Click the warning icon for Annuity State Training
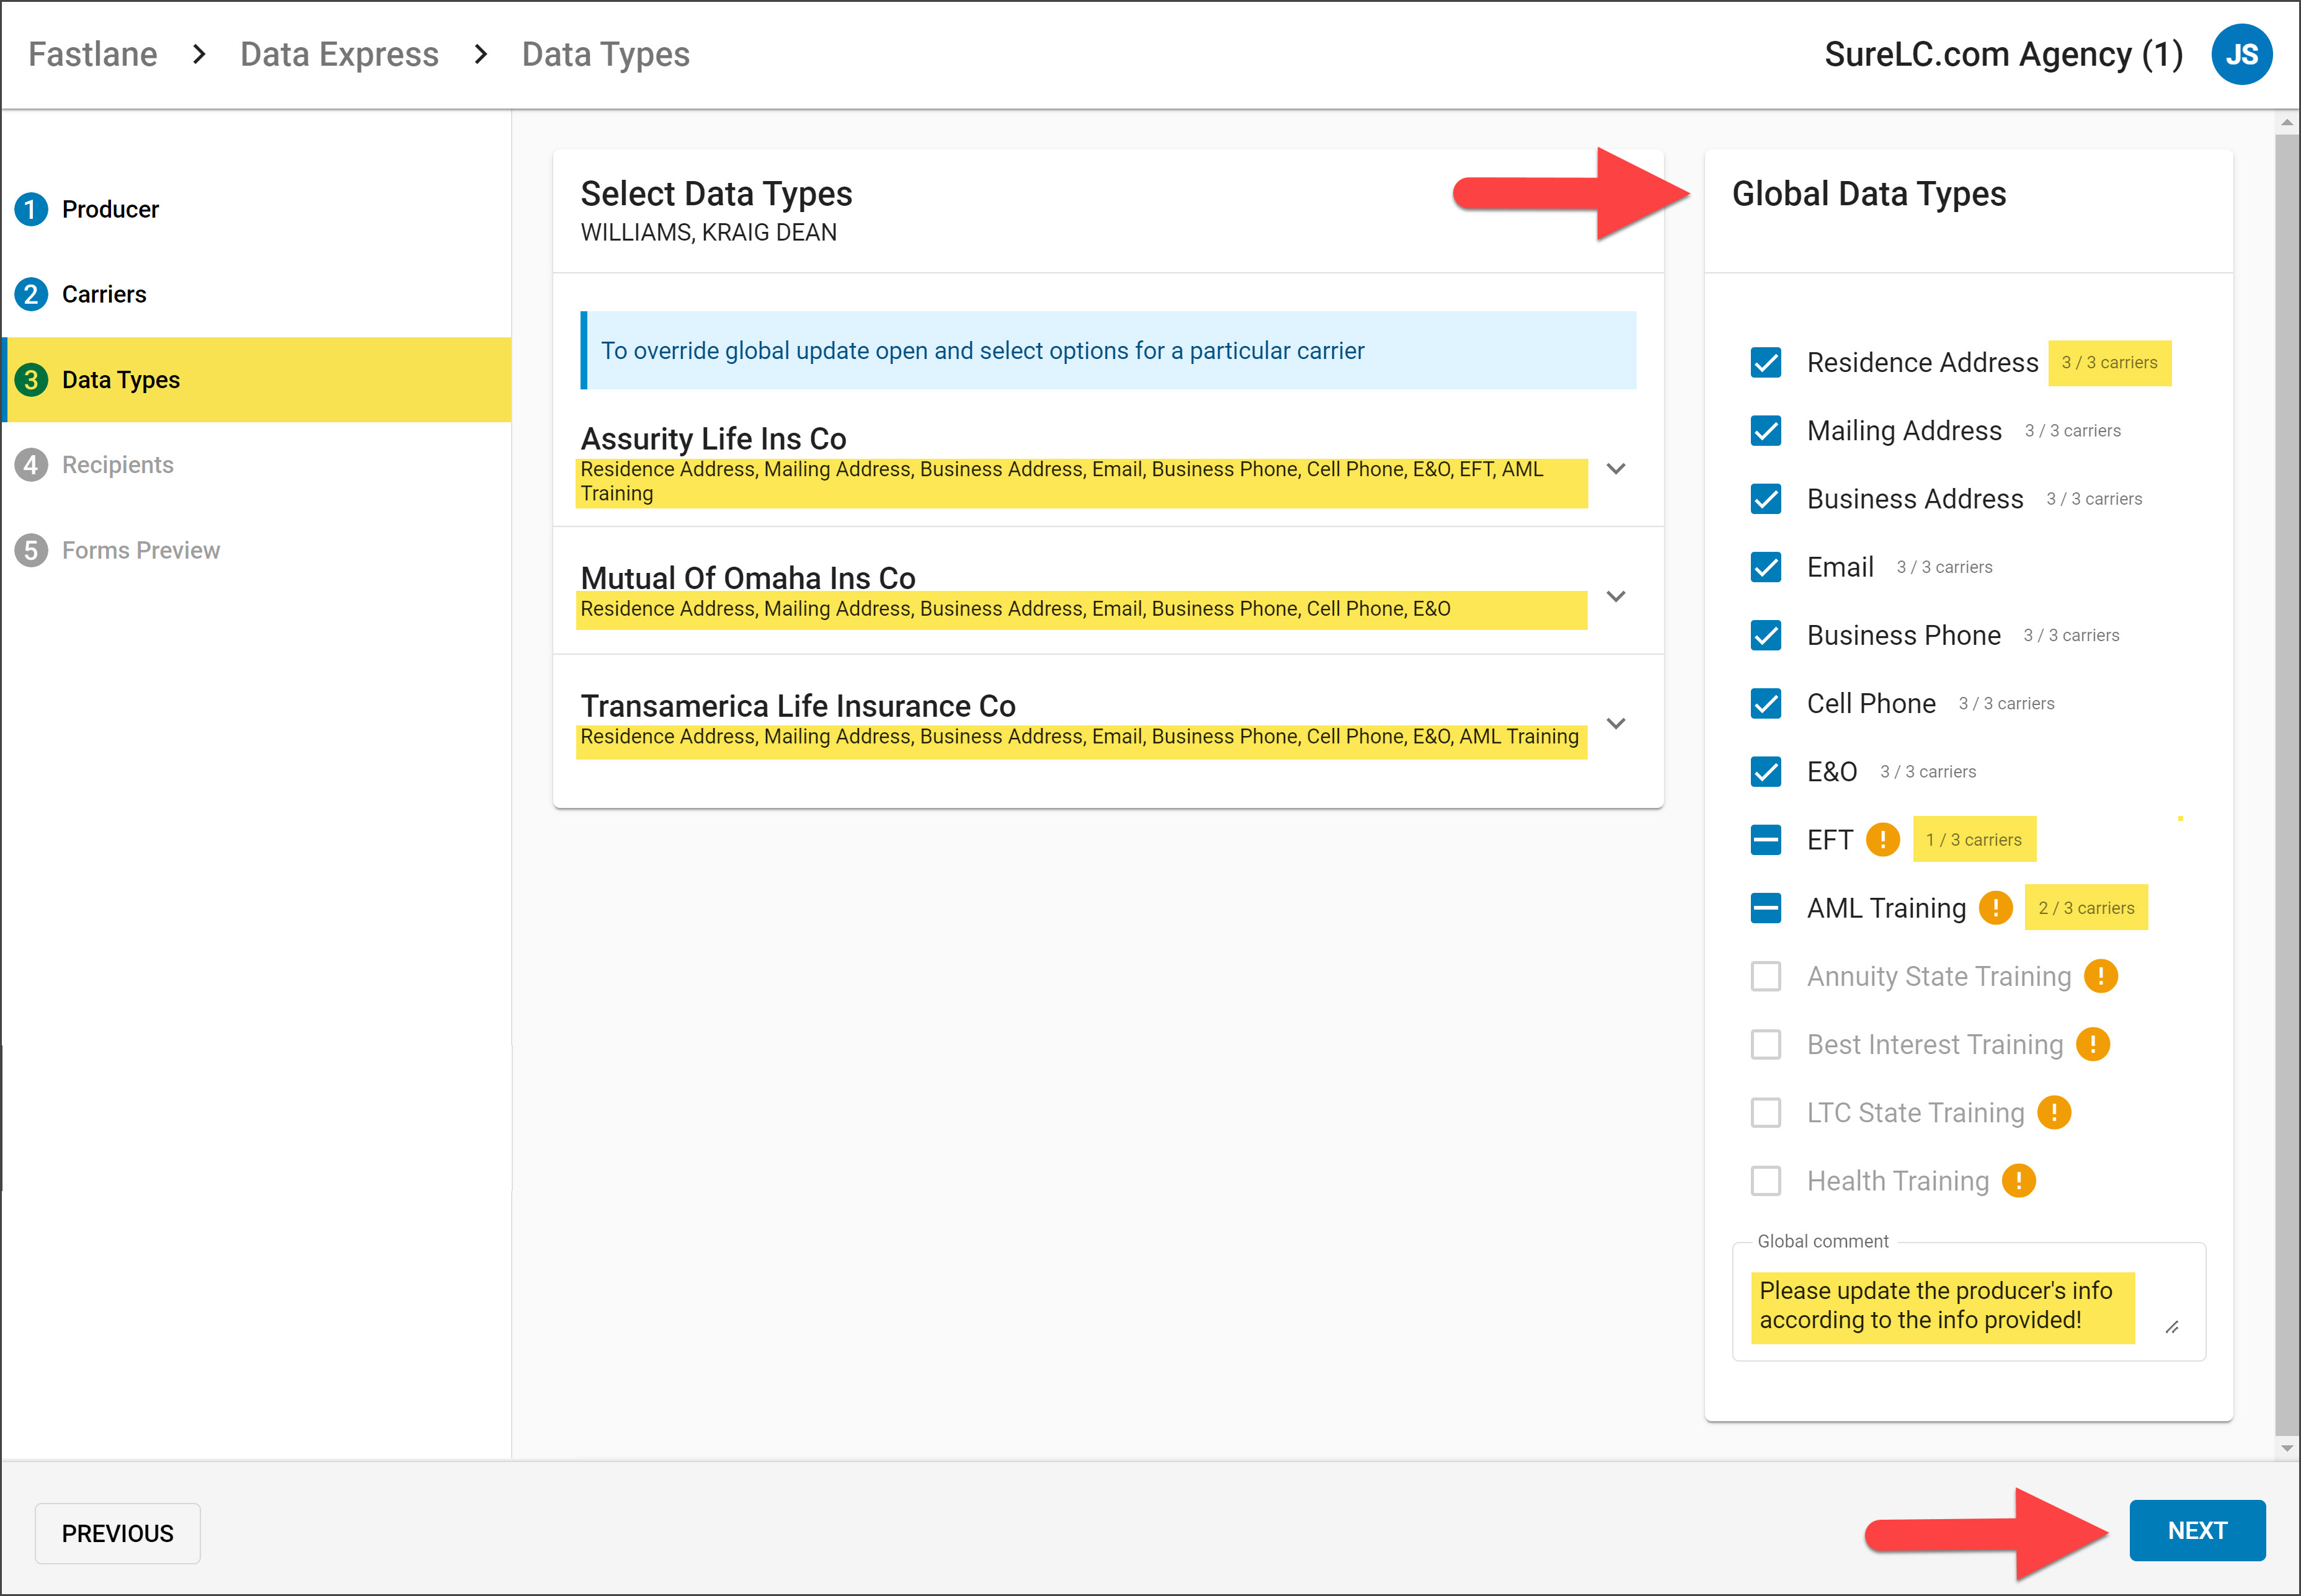This screenshot has width=2301, height=1596. (2101, 976)
